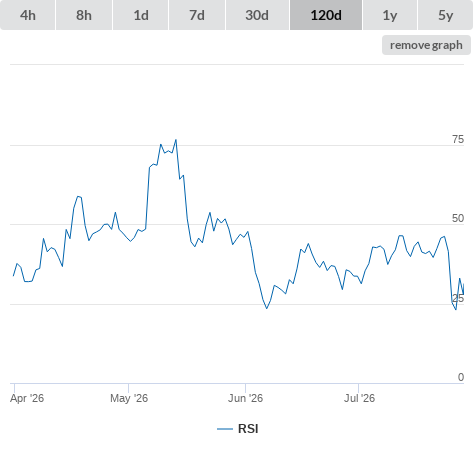This screenshot has height=455, width=474.
Task: Click the RSI low point in early June
Action: (267, 308)
